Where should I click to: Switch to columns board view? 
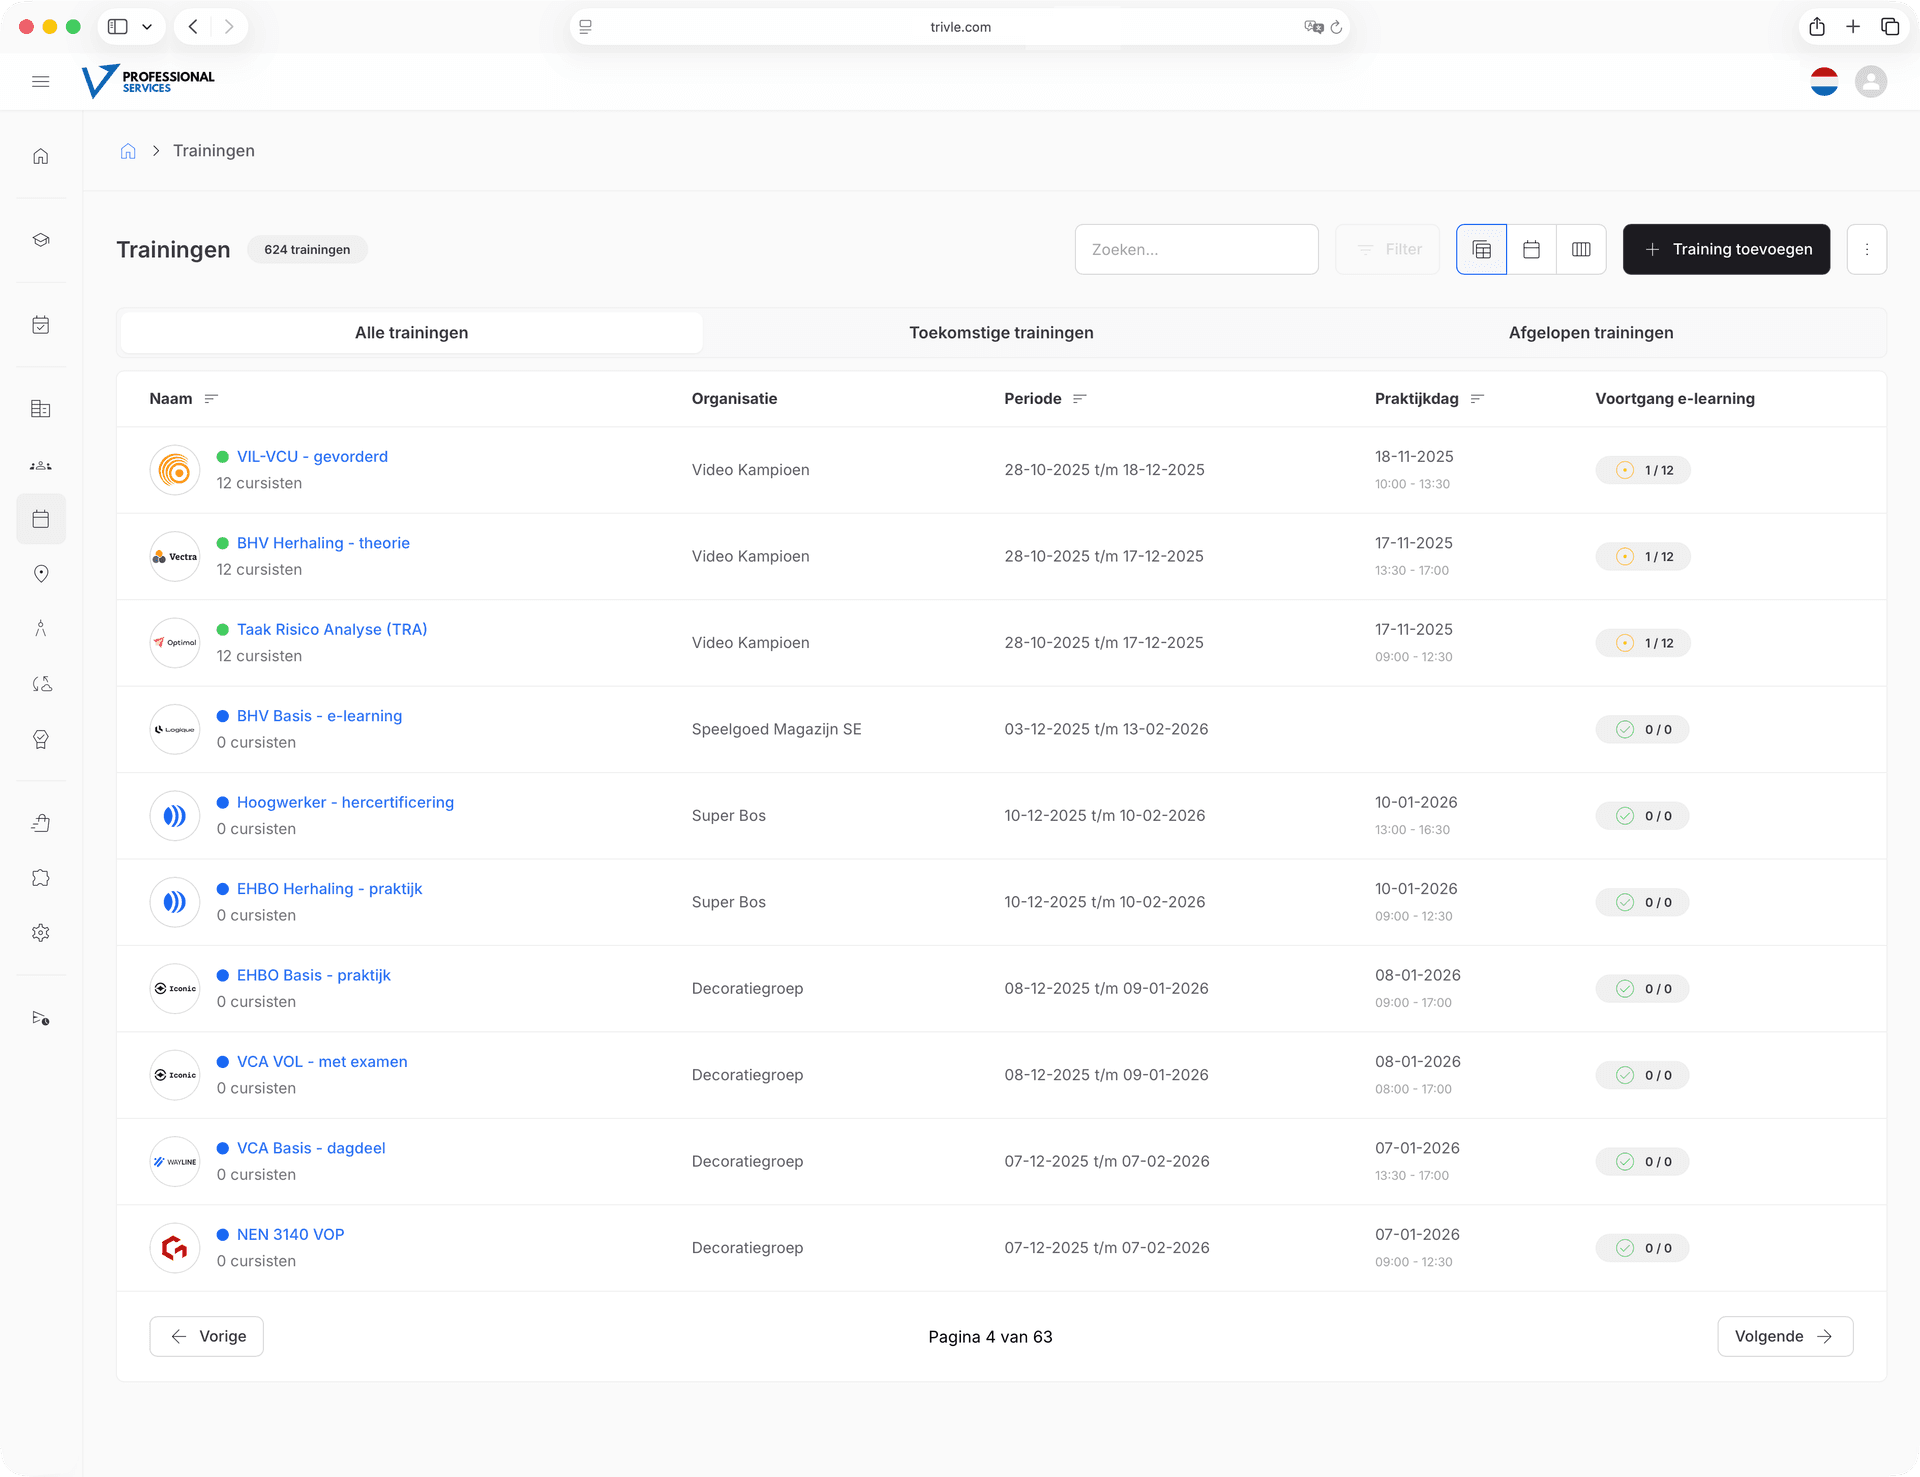(1581, 250)
